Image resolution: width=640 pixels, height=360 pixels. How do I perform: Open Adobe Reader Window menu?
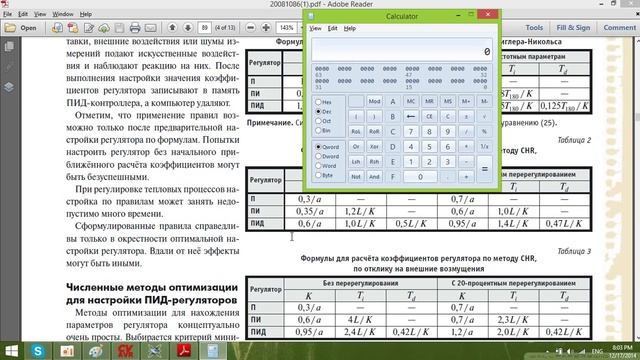click(x=63, y=14)
